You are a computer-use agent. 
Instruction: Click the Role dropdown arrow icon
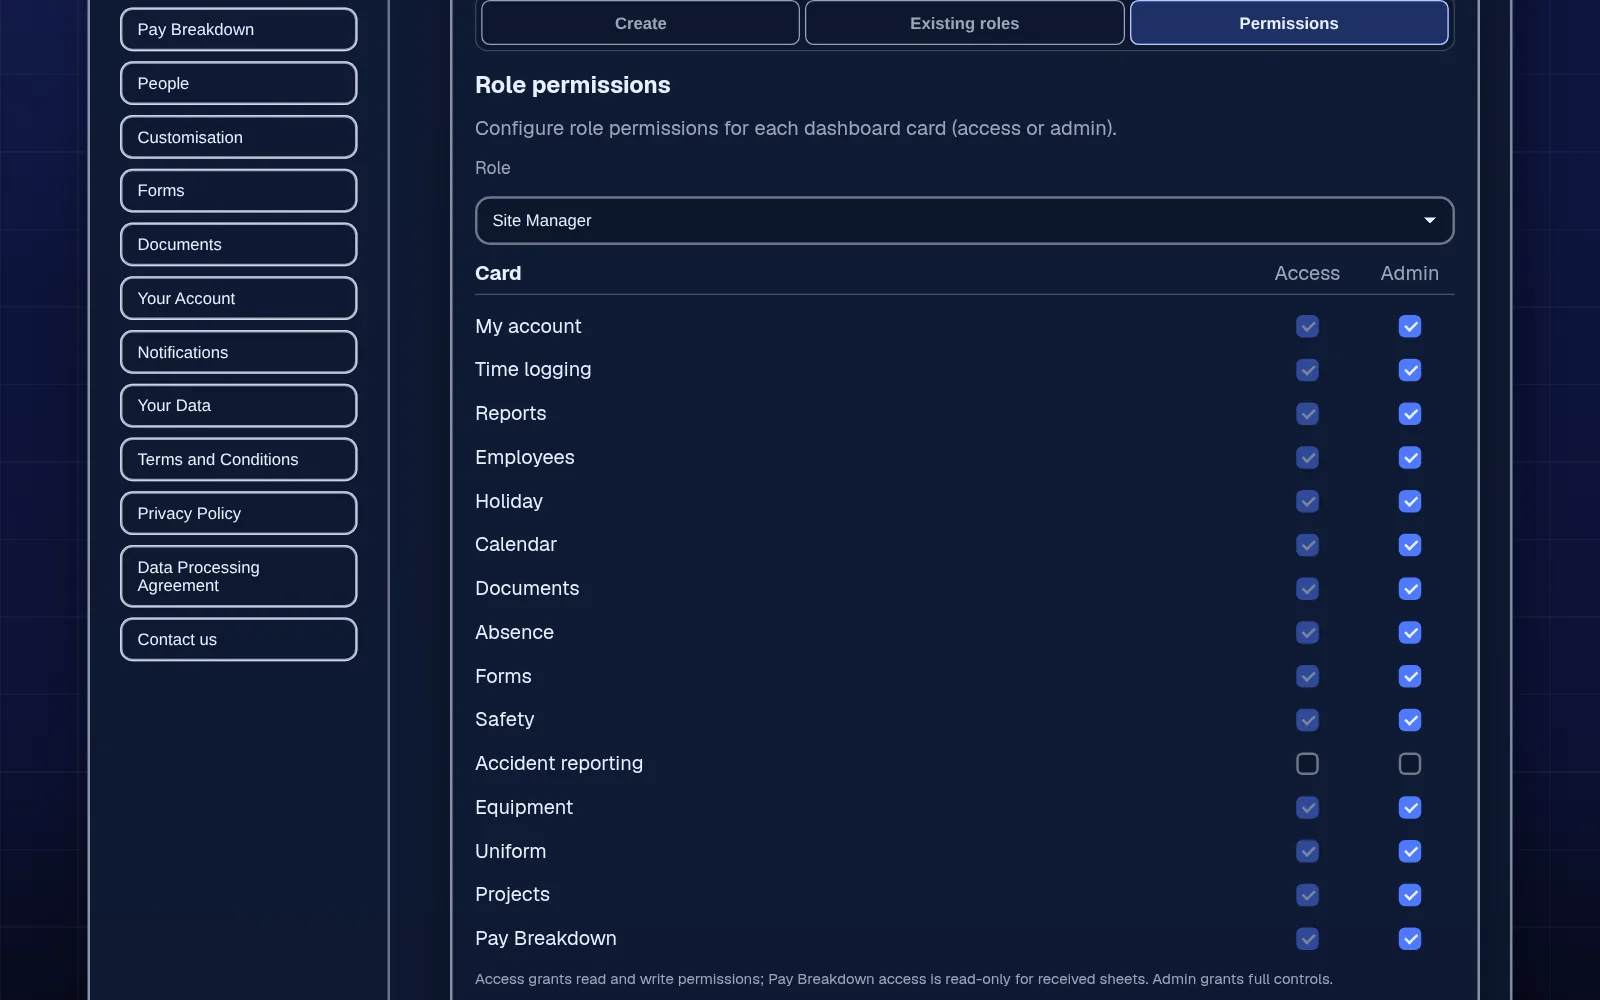click(x=1430, y=220)
